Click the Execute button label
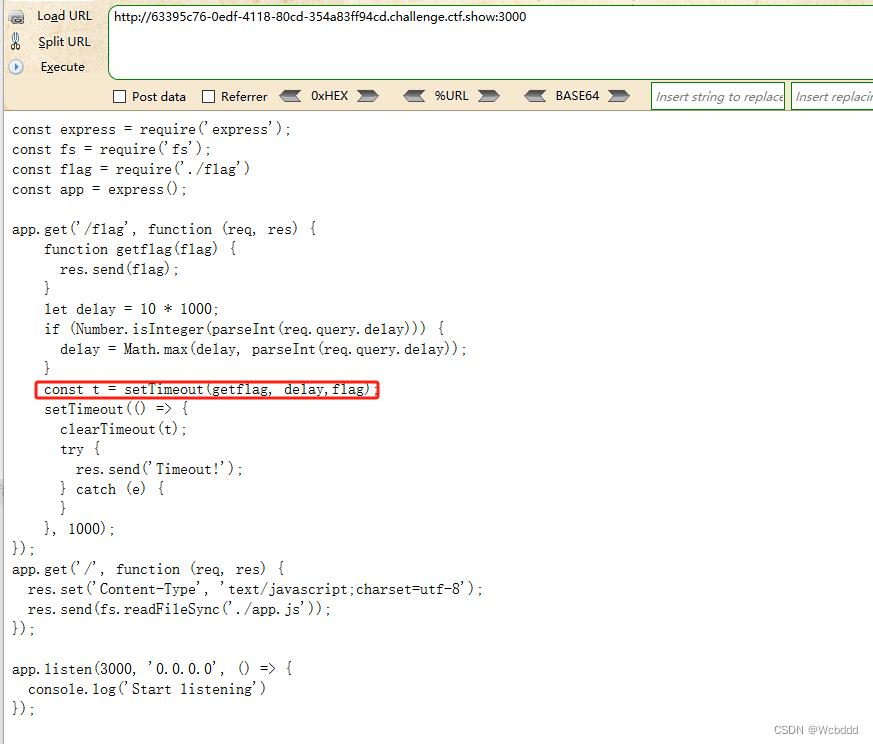The height and width of the screenshot is (744, 873). point(62,67)
